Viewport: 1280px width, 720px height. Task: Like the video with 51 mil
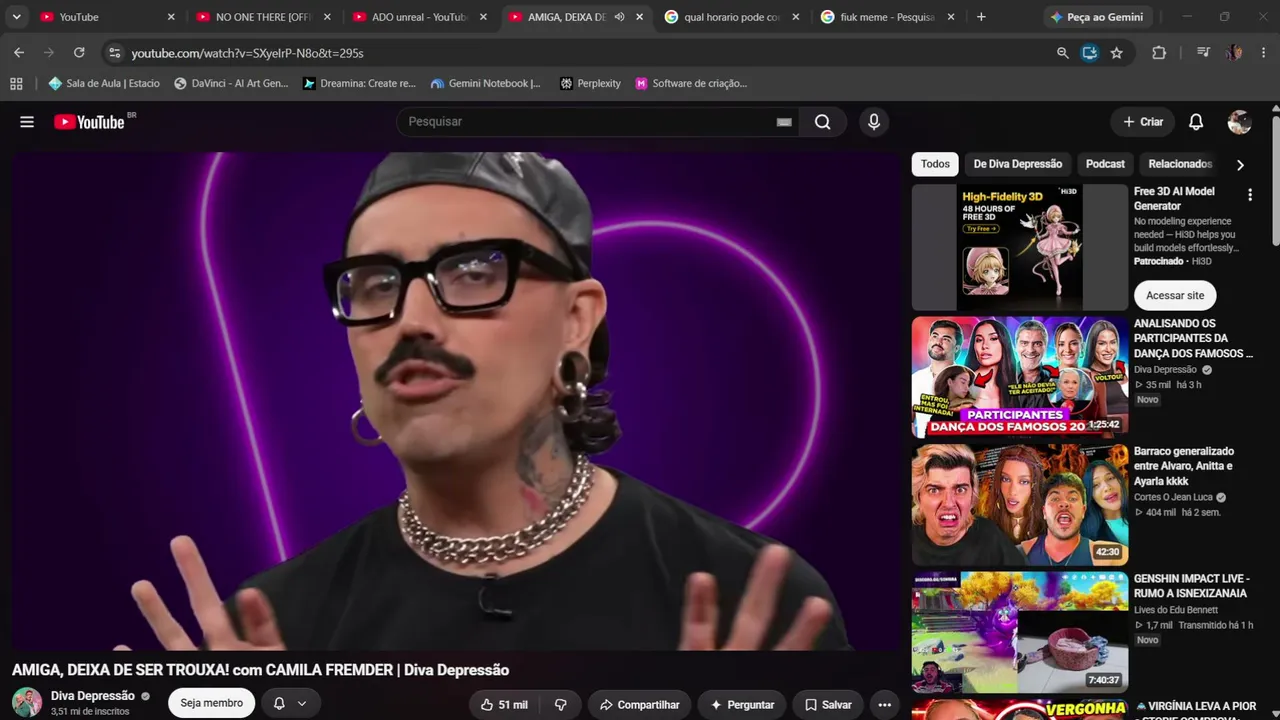coord(504,705)
